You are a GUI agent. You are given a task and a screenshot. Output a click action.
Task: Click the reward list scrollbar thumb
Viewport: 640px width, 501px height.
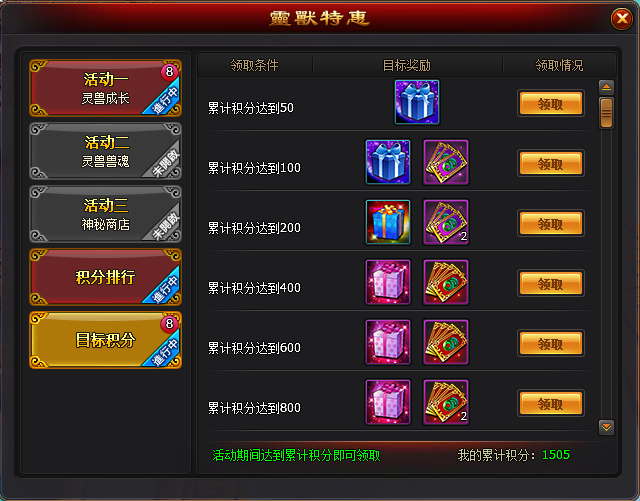click(x=606, y=113)
